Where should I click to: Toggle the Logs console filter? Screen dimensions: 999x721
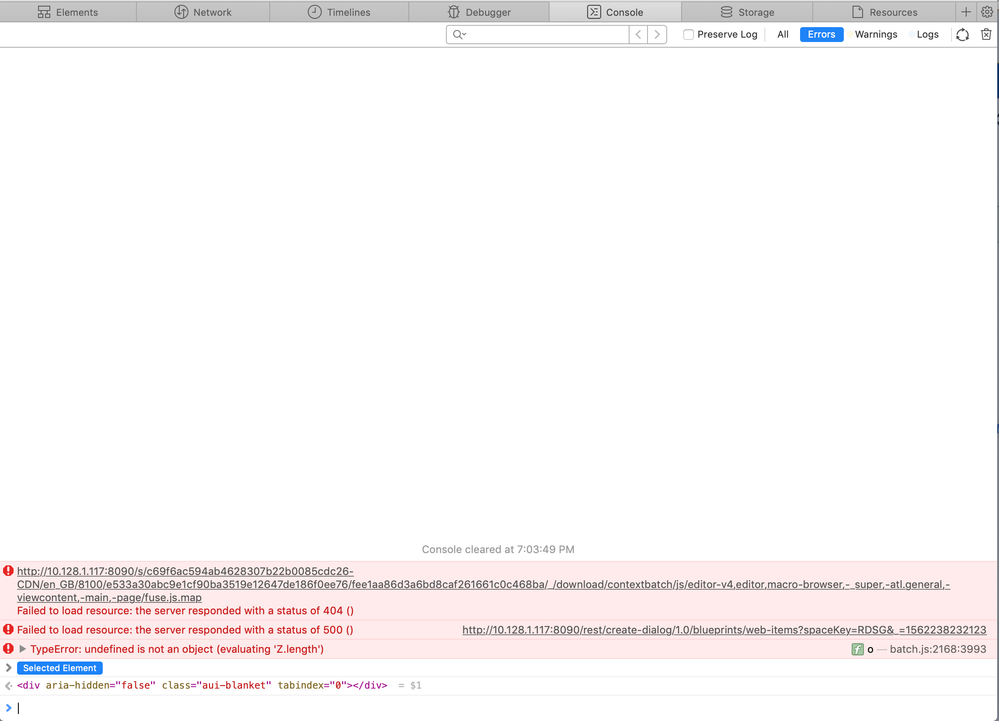(x=927, y=34)
